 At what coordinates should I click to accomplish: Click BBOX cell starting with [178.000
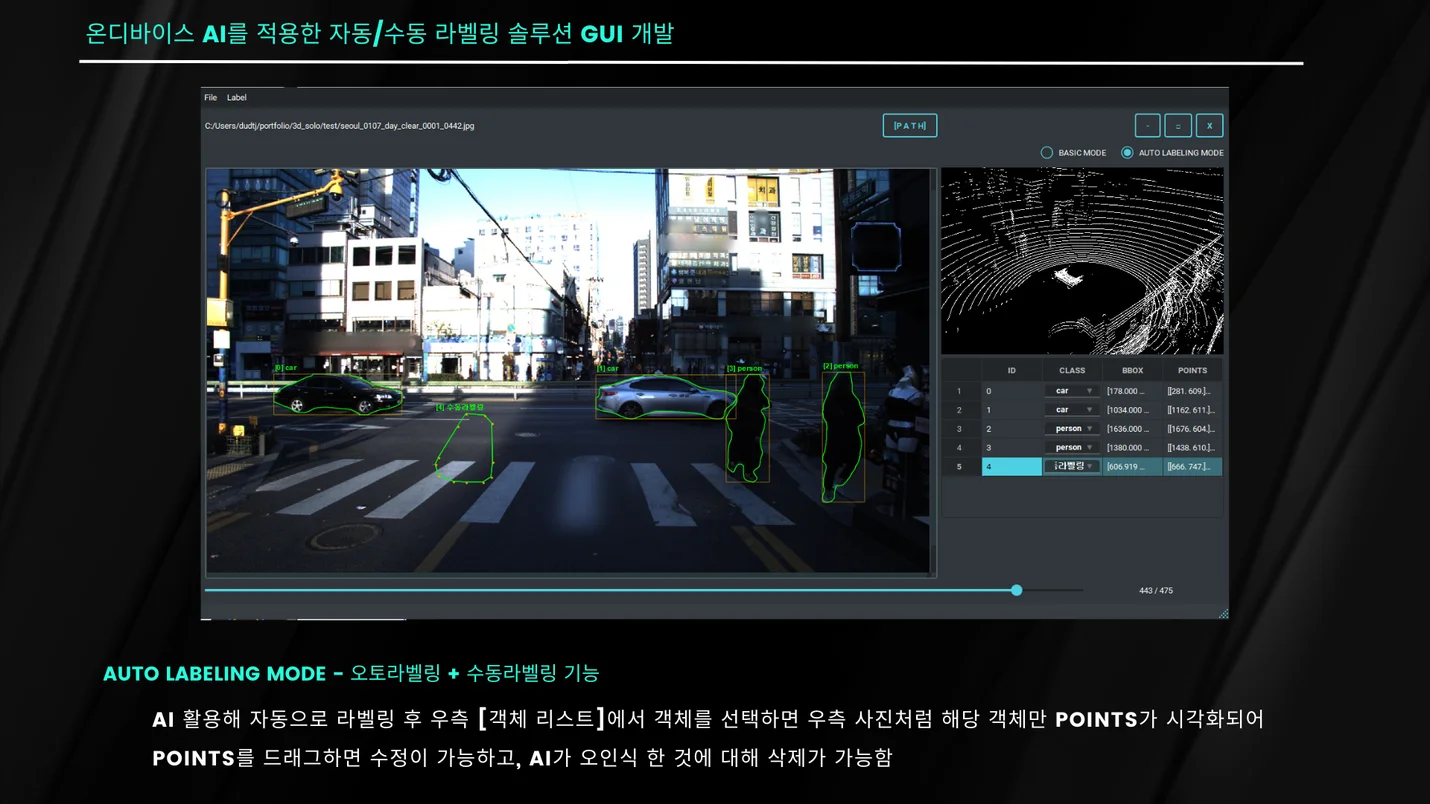[x=1132, y=391]
